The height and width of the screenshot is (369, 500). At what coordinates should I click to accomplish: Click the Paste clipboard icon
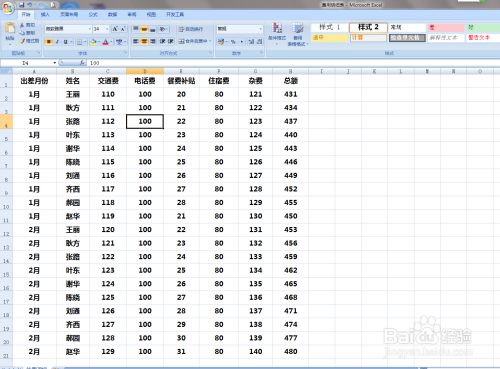click(x=10, y=29)
